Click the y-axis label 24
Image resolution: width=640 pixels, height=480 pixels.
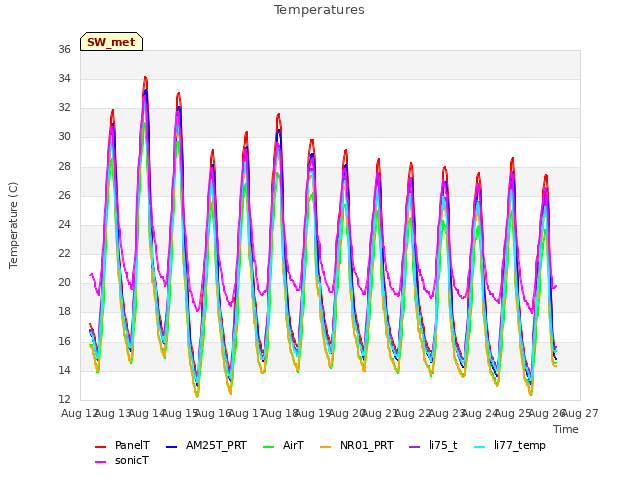(64, 224)
